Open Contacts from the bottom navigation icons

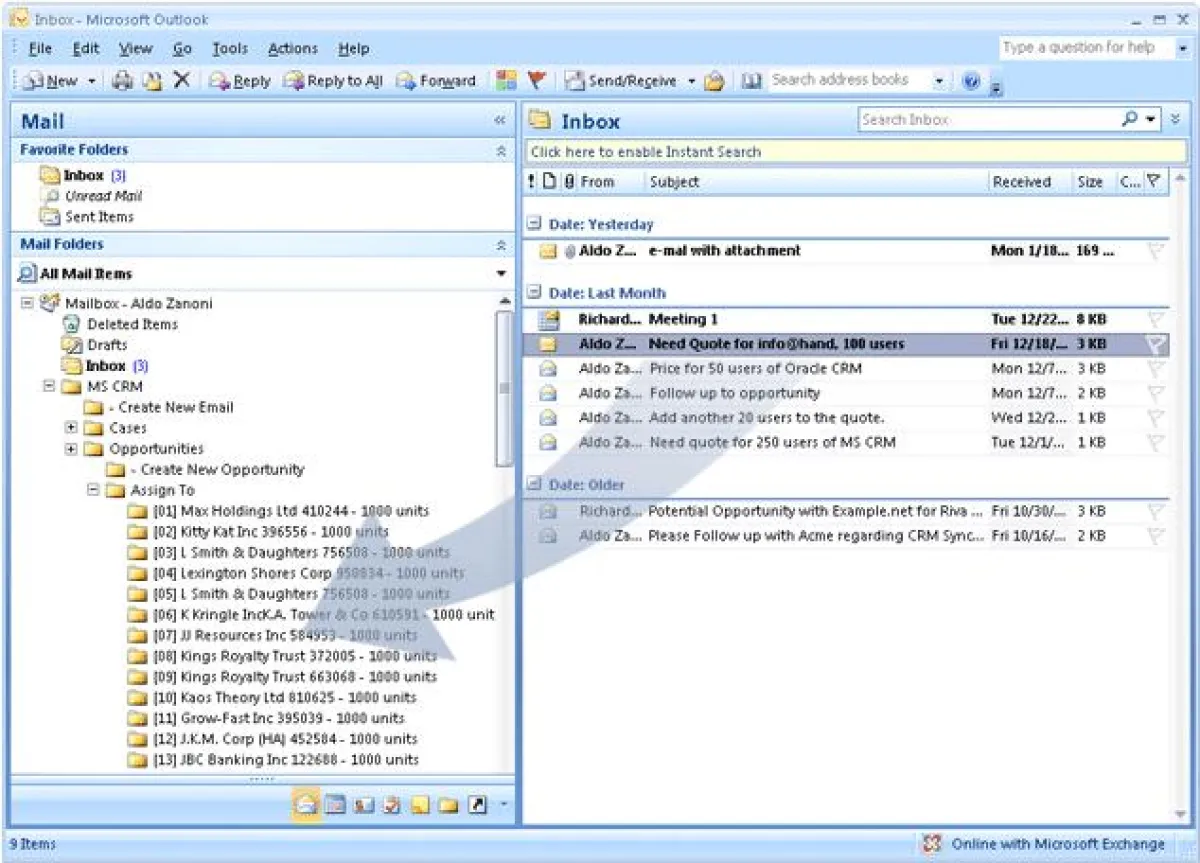363,805
